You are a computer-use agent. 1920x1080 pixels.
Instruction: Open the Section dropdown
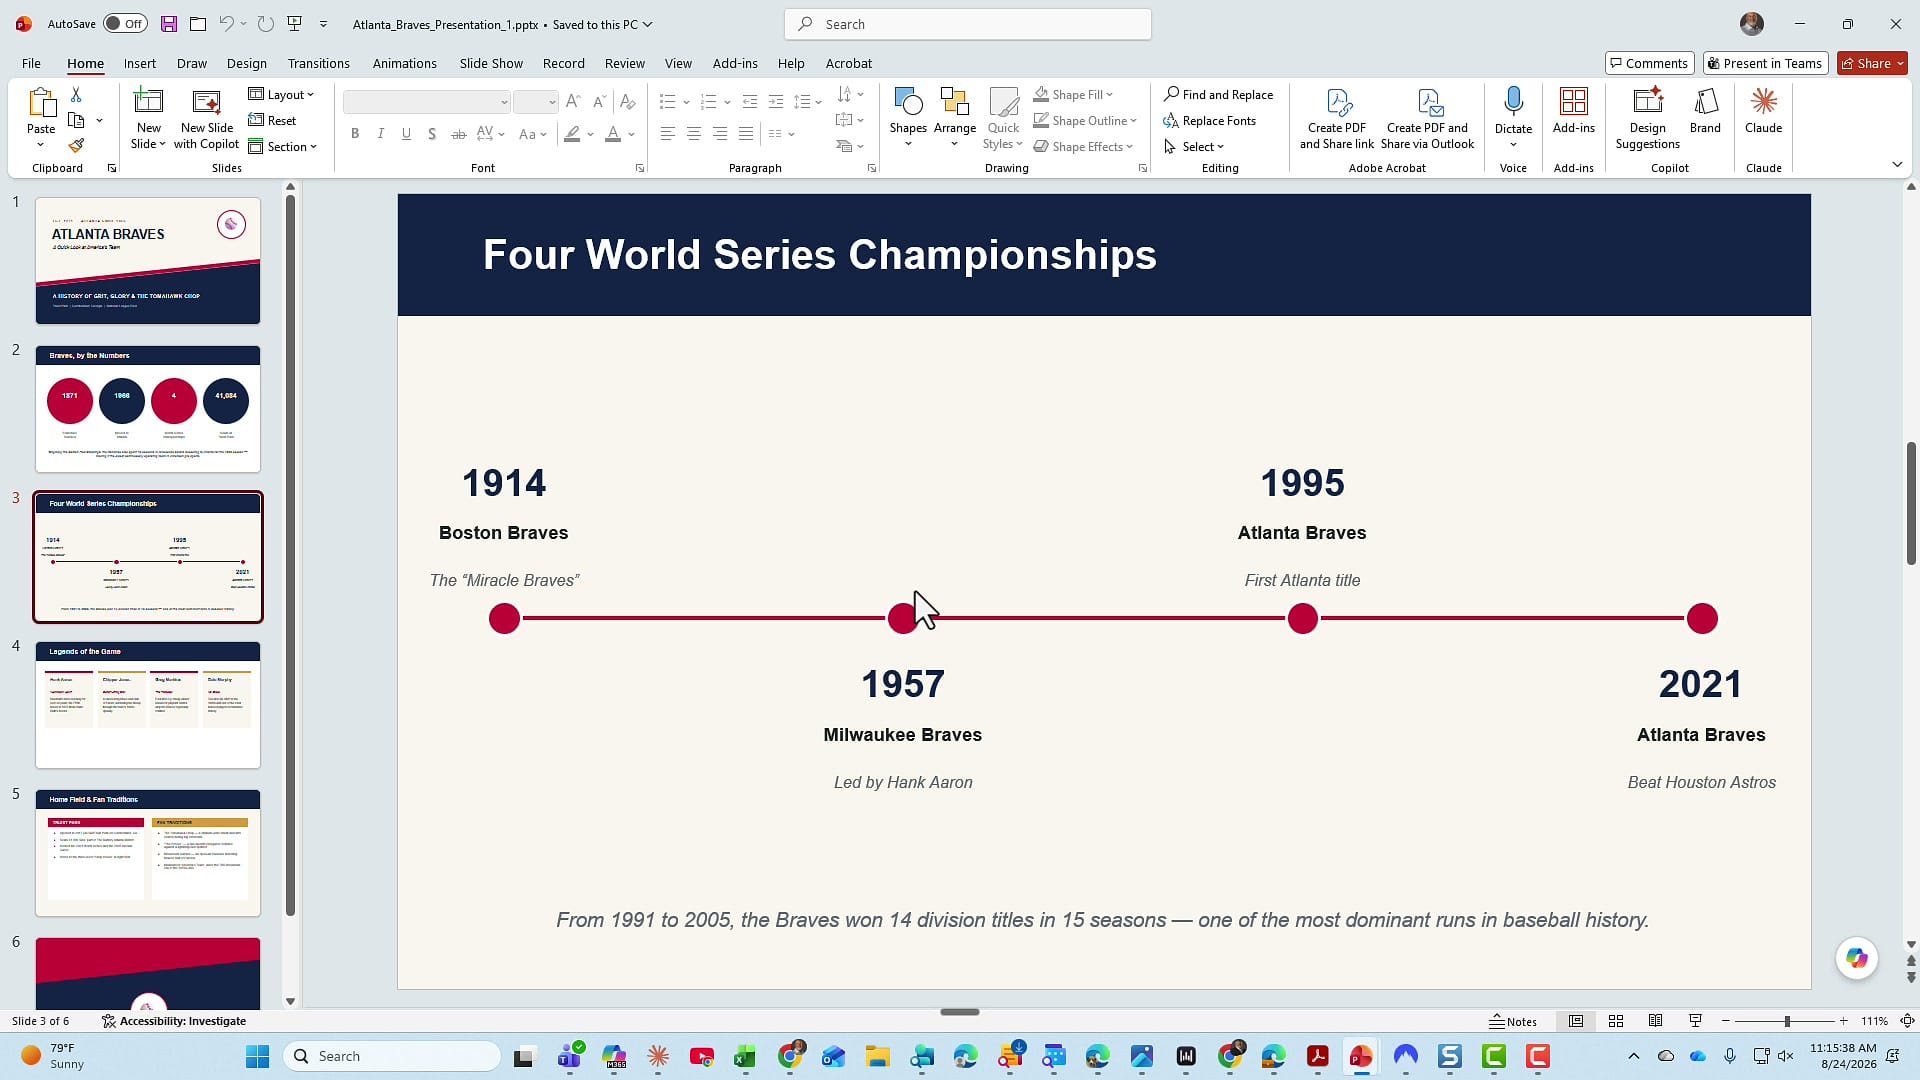(x=282, y=146)
